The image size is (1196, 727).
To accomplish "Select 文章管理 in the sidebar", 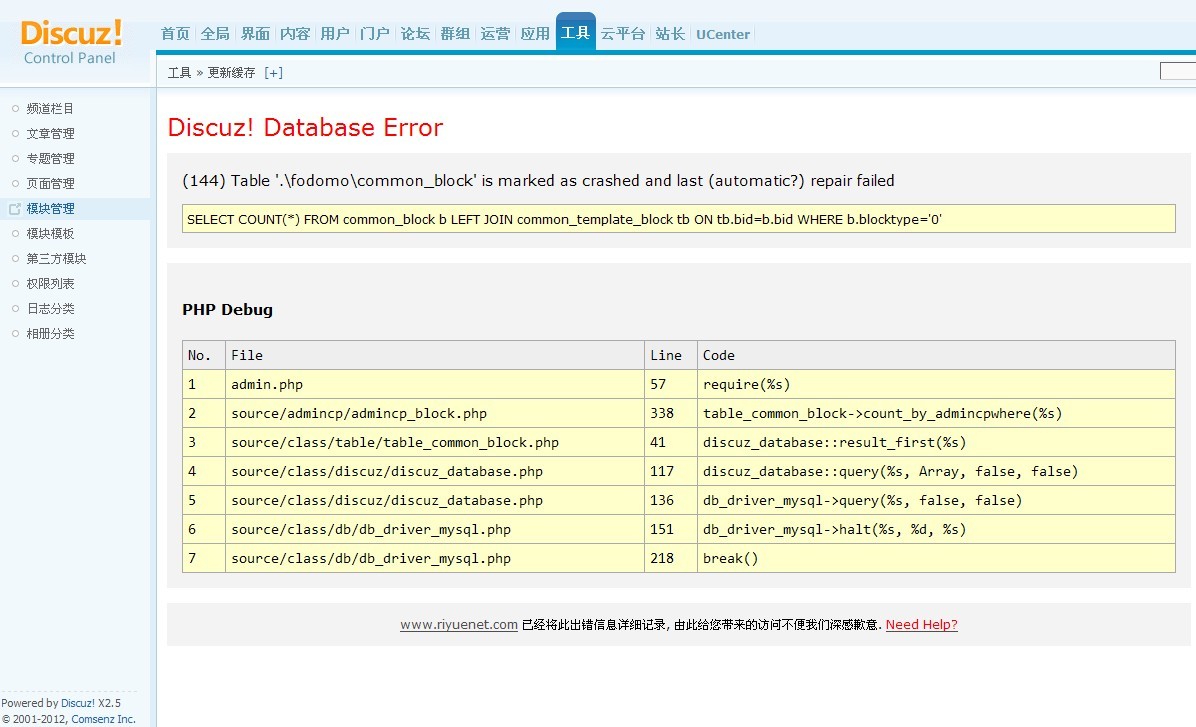I will point(50,133).
